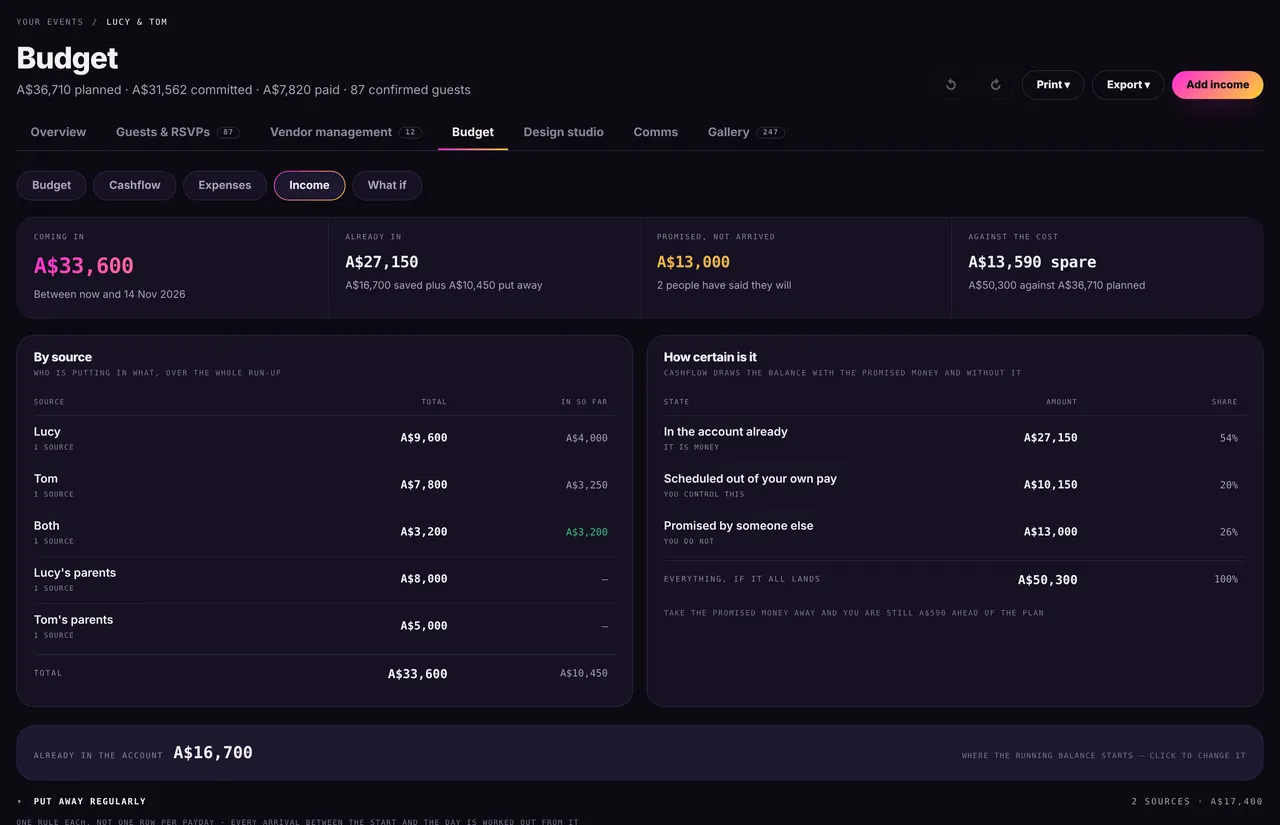Click the A$10,450 in-so-far total

point(584,674)
